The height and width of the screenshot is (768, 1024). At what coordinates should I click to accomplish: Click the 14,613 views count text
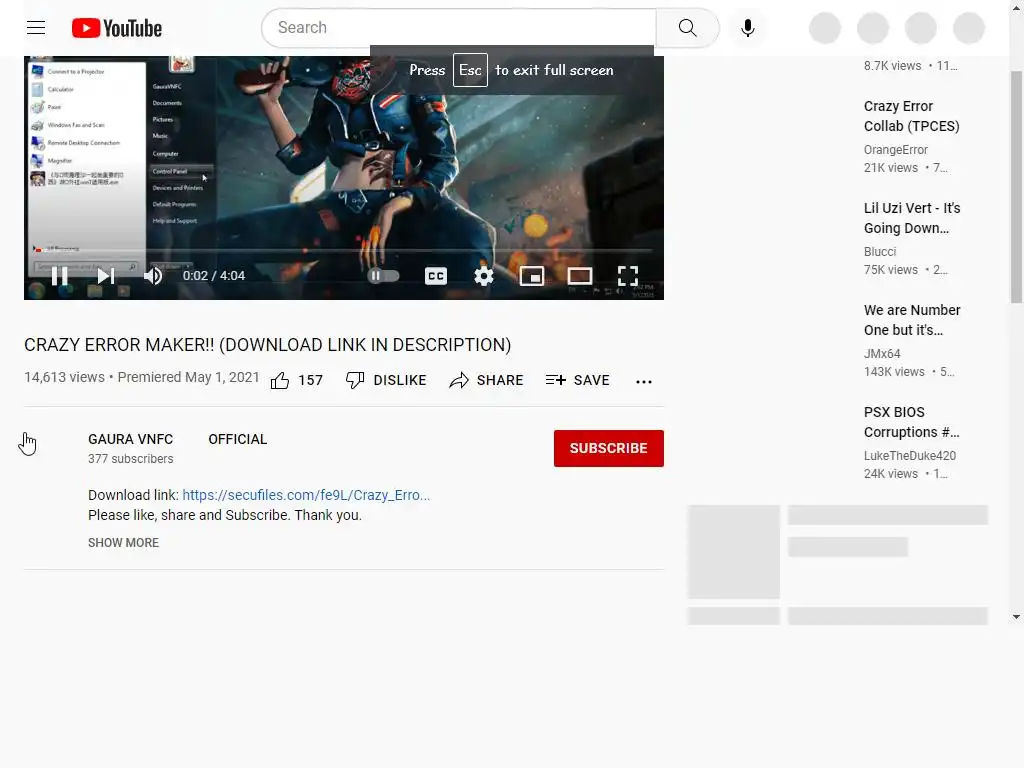tap(64, 377)
